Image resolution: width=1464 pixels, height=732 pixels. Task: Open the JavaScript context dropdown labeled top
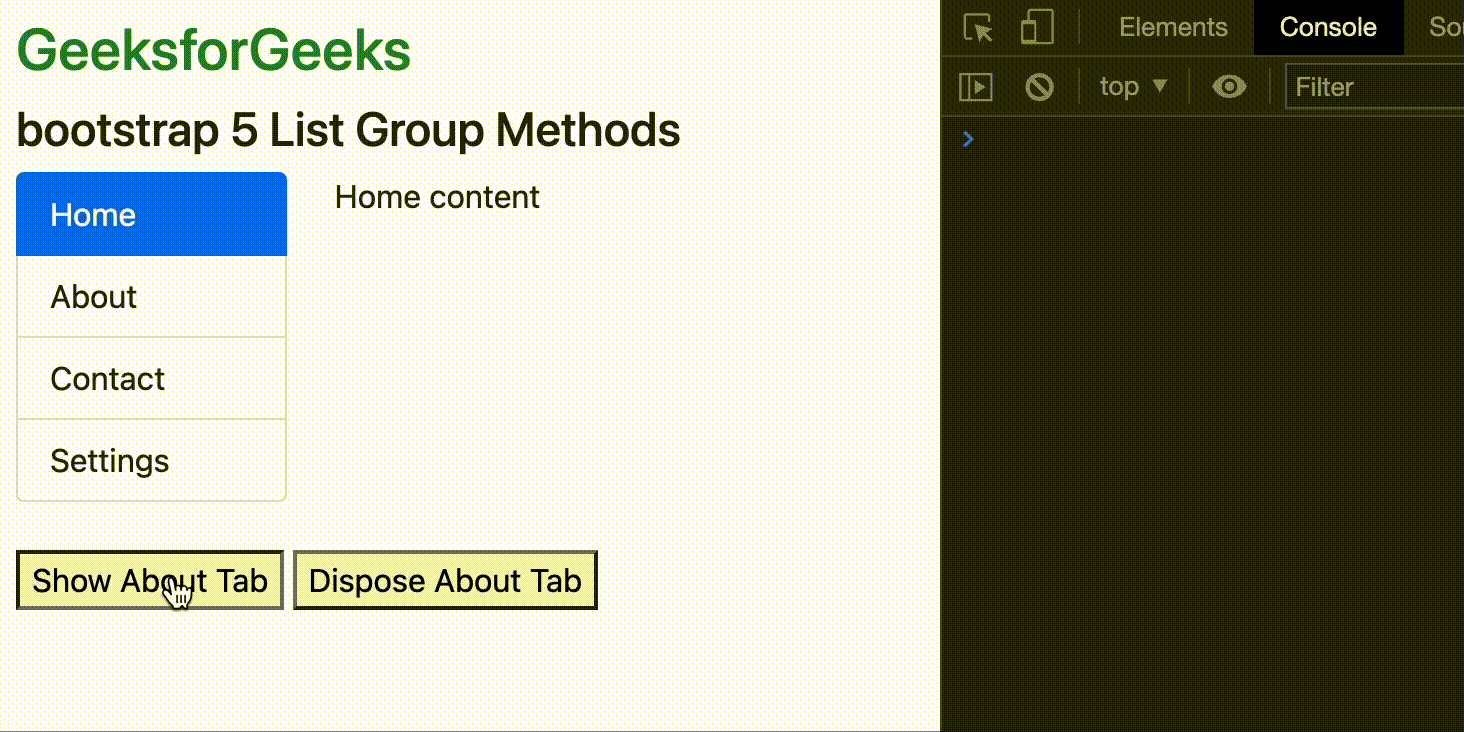(x=1131, y=87)
